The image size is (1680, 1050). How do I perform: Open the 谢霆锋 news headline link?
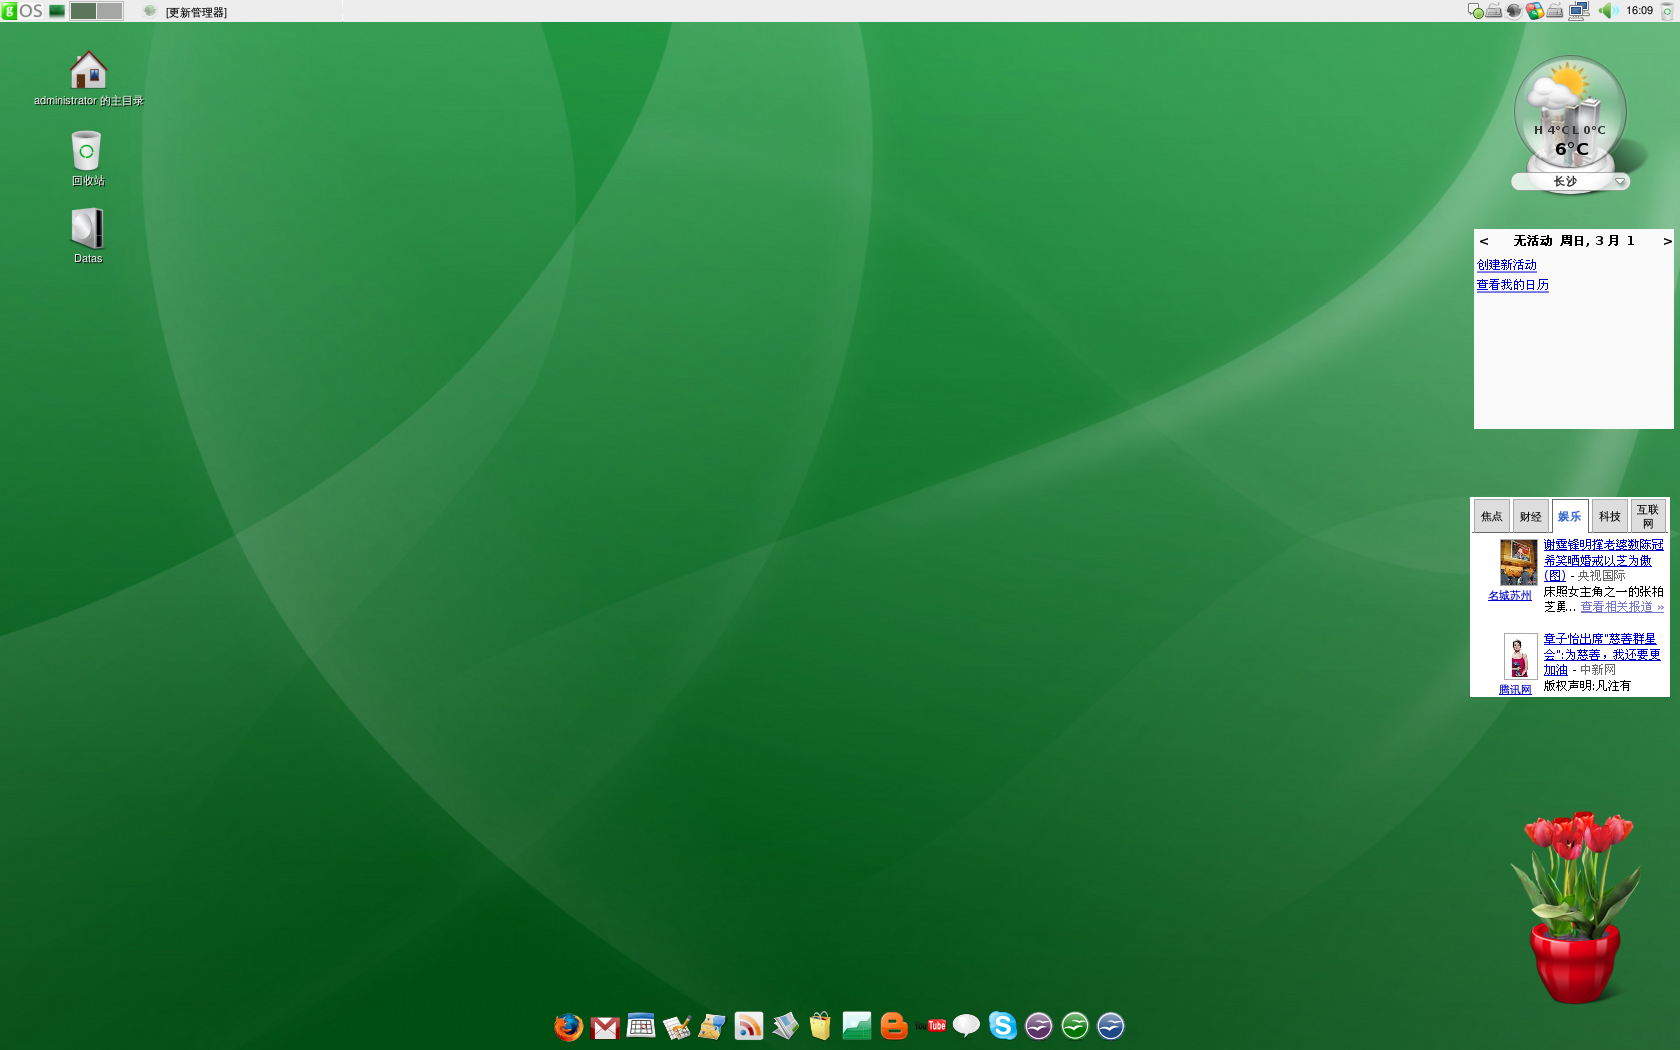pyautogui.click(x=1603, y=560)
